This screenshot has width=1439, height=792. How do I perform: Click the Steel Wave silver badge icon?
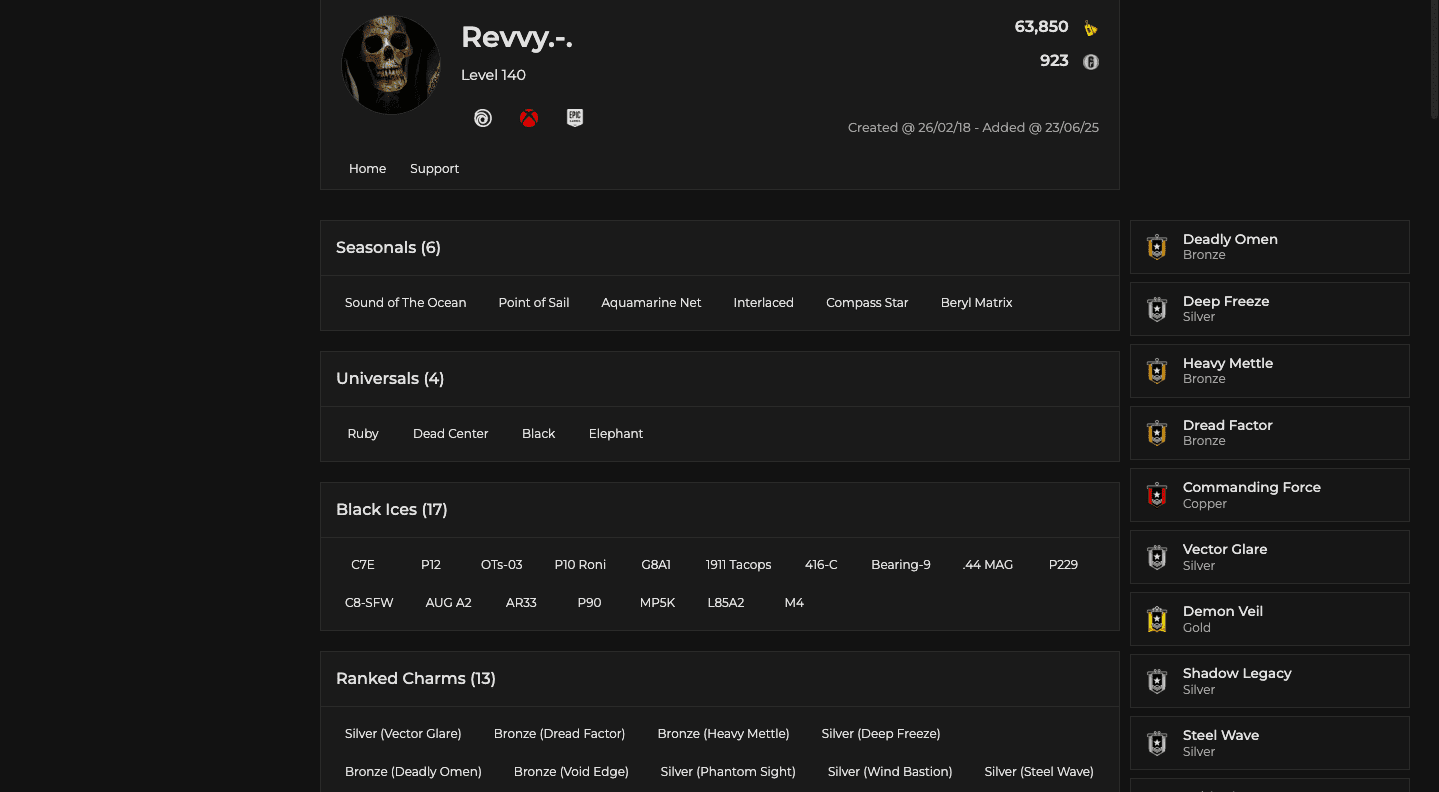point(1156,743)
